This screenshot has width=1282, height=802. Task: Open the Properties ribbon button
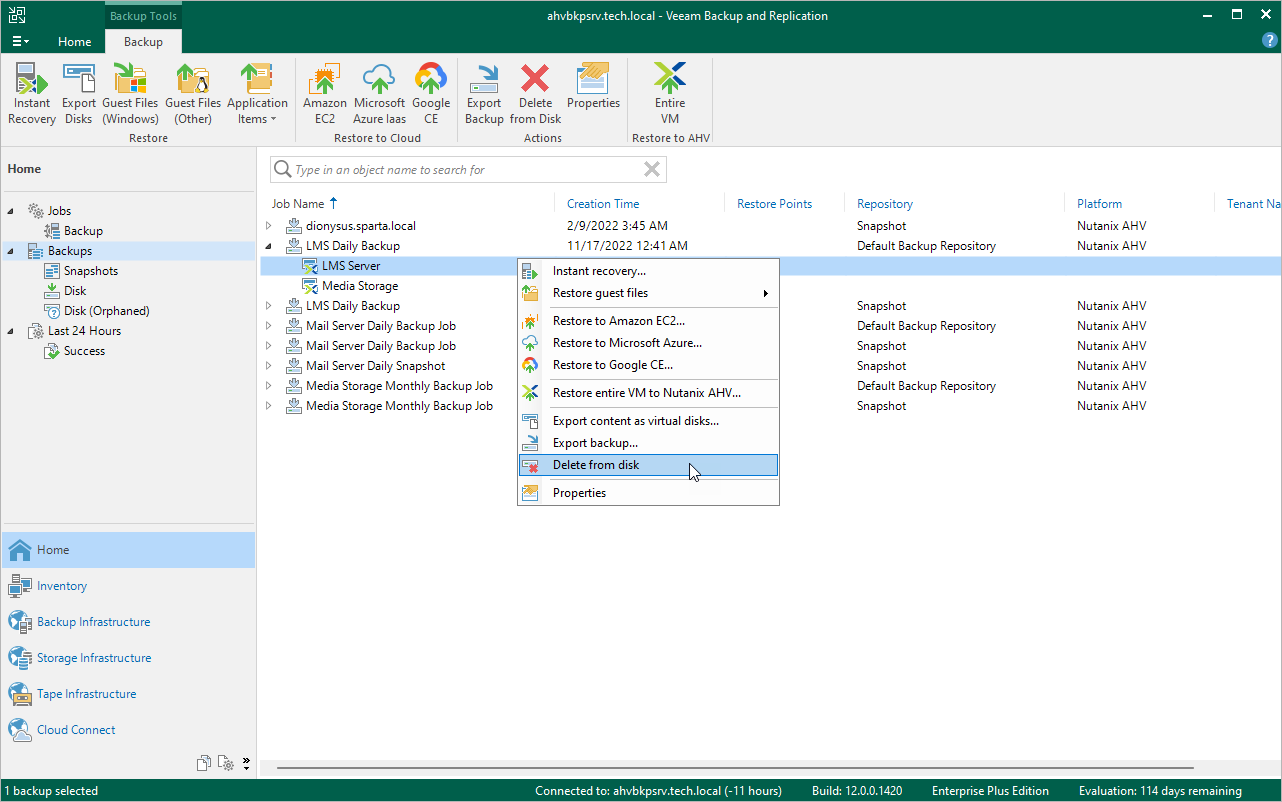pyautogui.click(x=593, y=87)
